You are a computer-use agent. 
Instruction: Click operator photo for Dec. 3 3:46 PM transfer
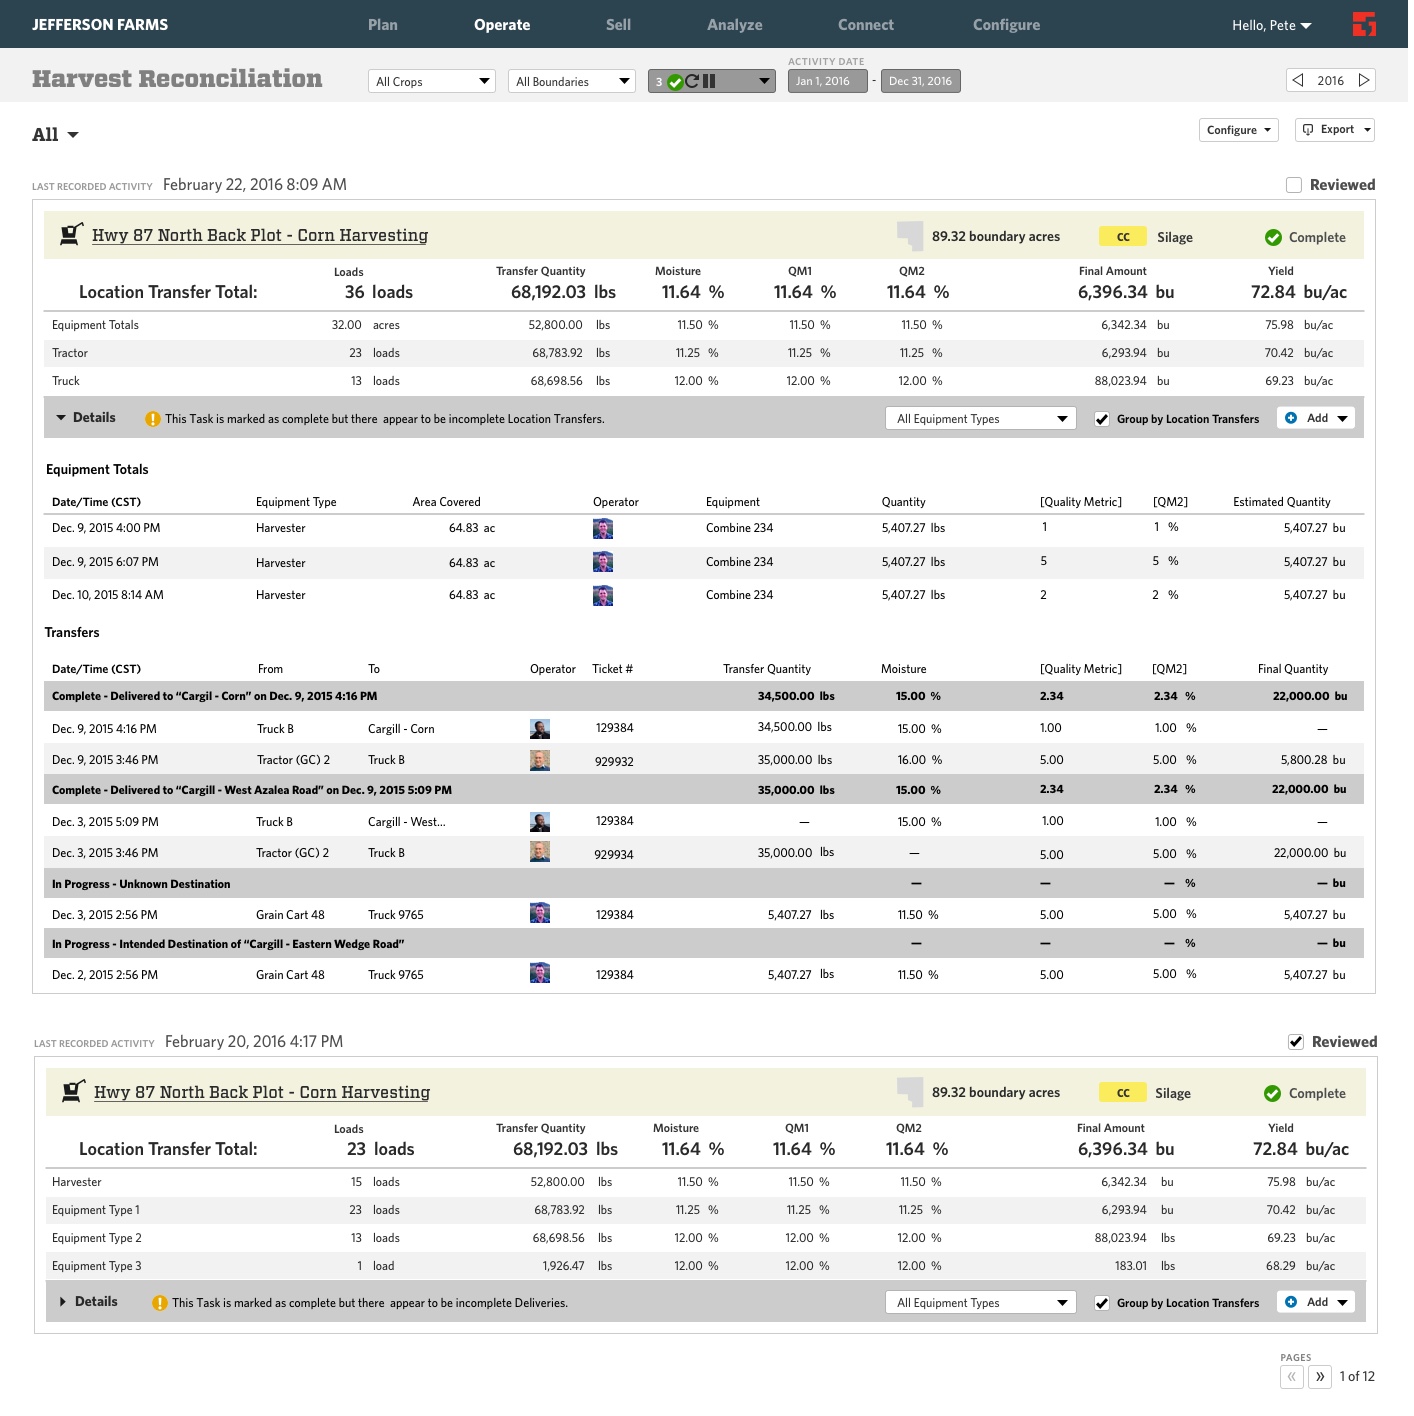[540, 852]
